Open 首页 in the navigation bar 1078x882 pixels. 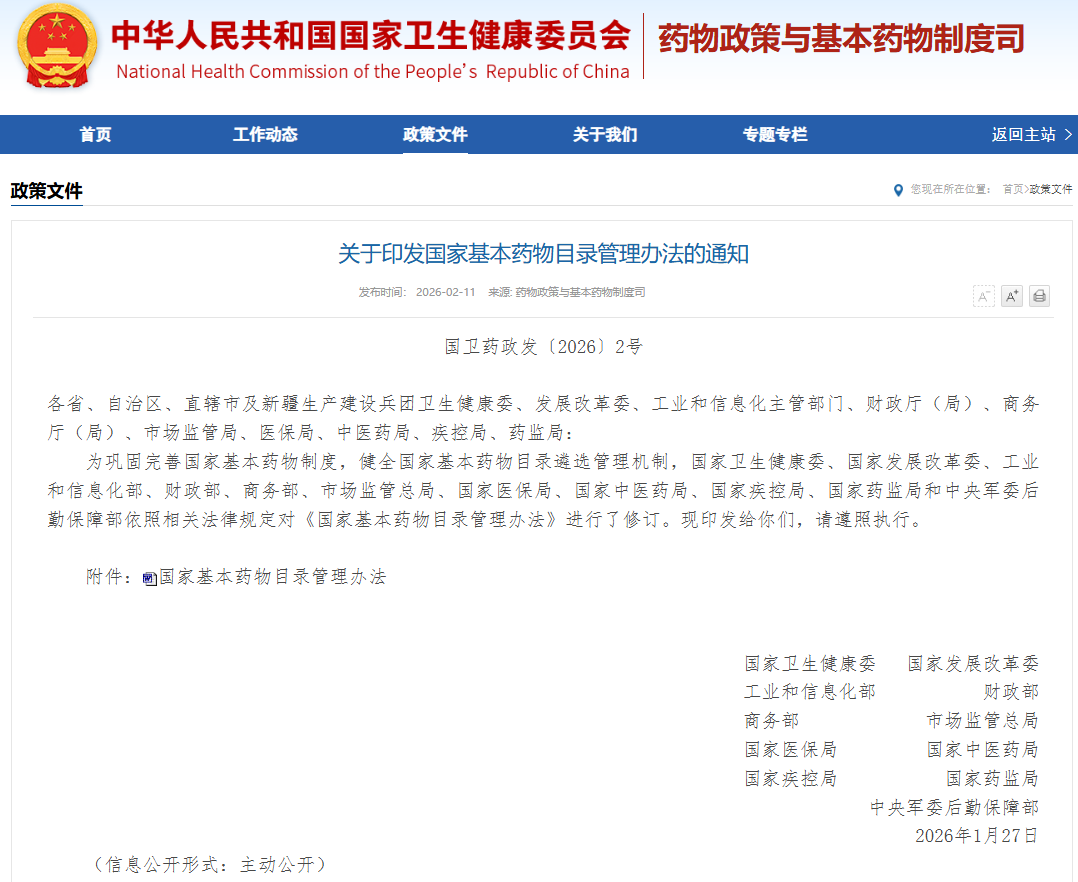click(x=95, y=135)
